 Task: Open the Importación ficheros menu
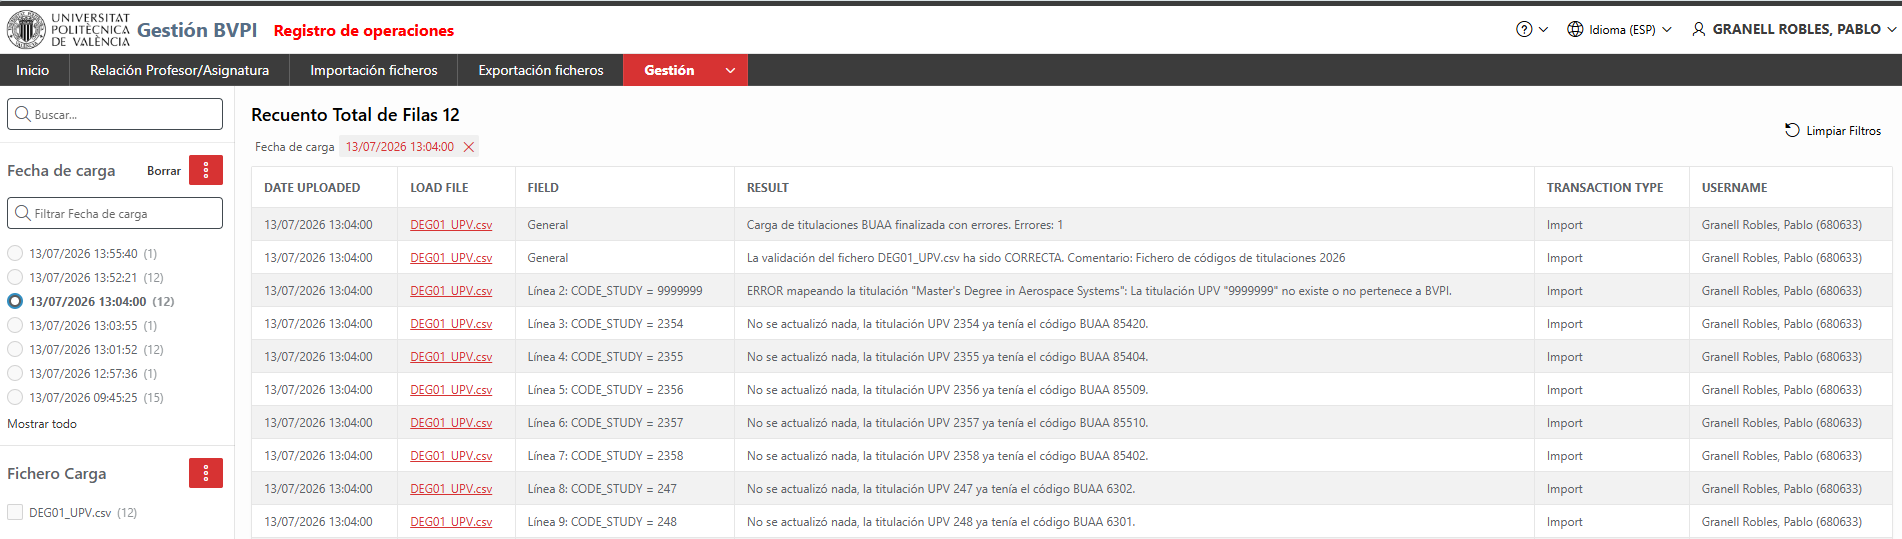[374, 70]
